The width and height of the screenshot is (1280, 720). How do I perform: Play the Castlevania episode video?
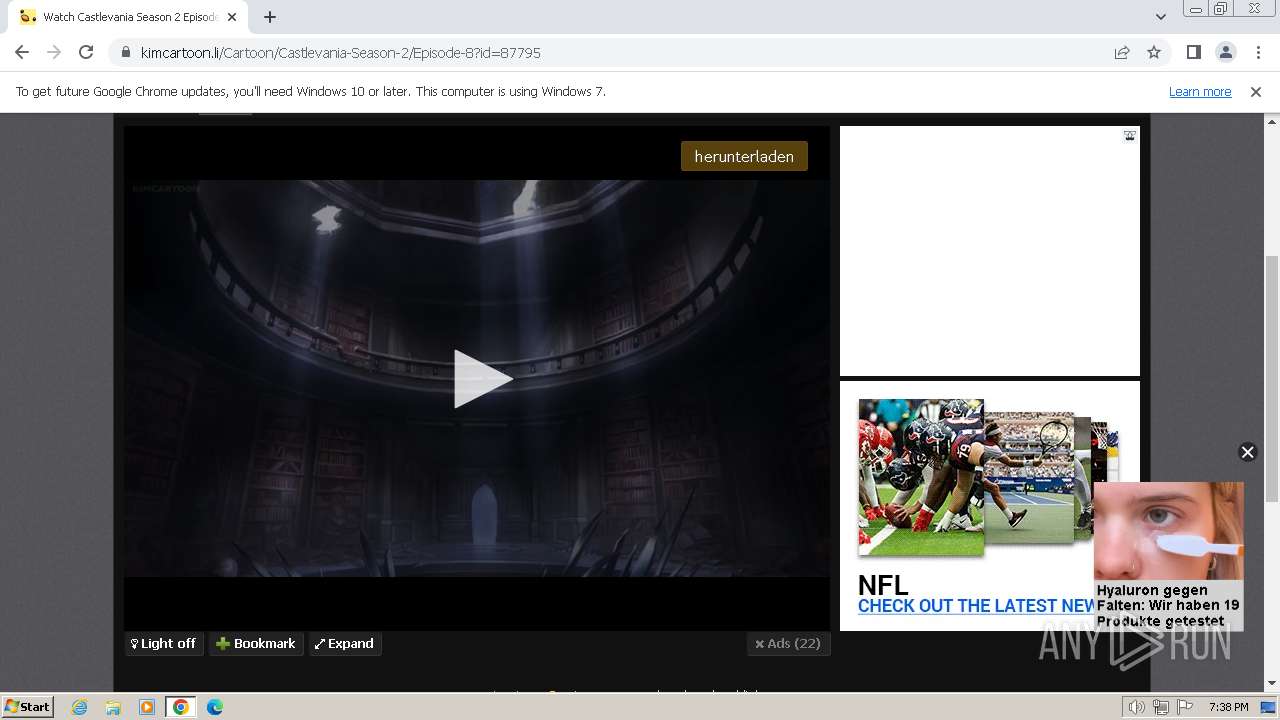click(483, 379)
